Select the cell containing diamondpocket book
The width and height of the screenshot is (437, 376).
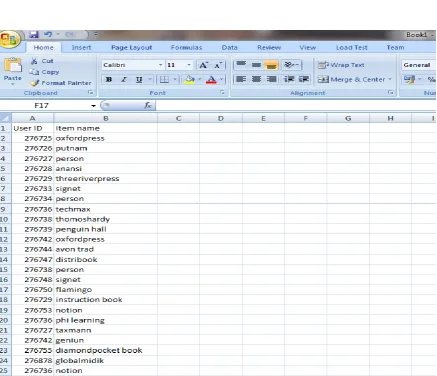point(105,350)
